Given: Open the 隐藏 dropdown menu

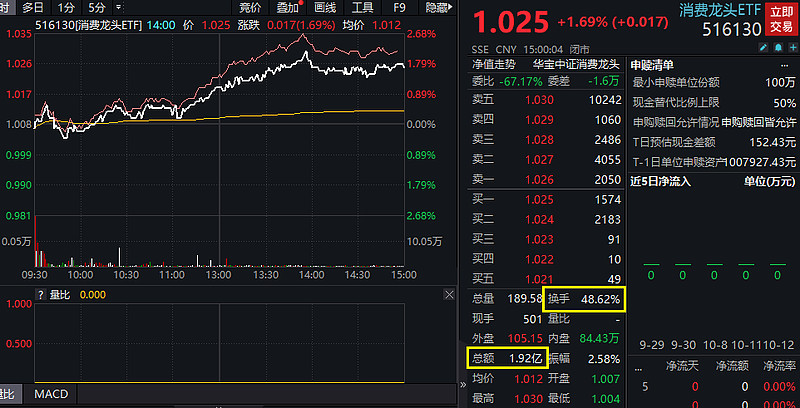Looking at the screenshot, I should (440, 7).
